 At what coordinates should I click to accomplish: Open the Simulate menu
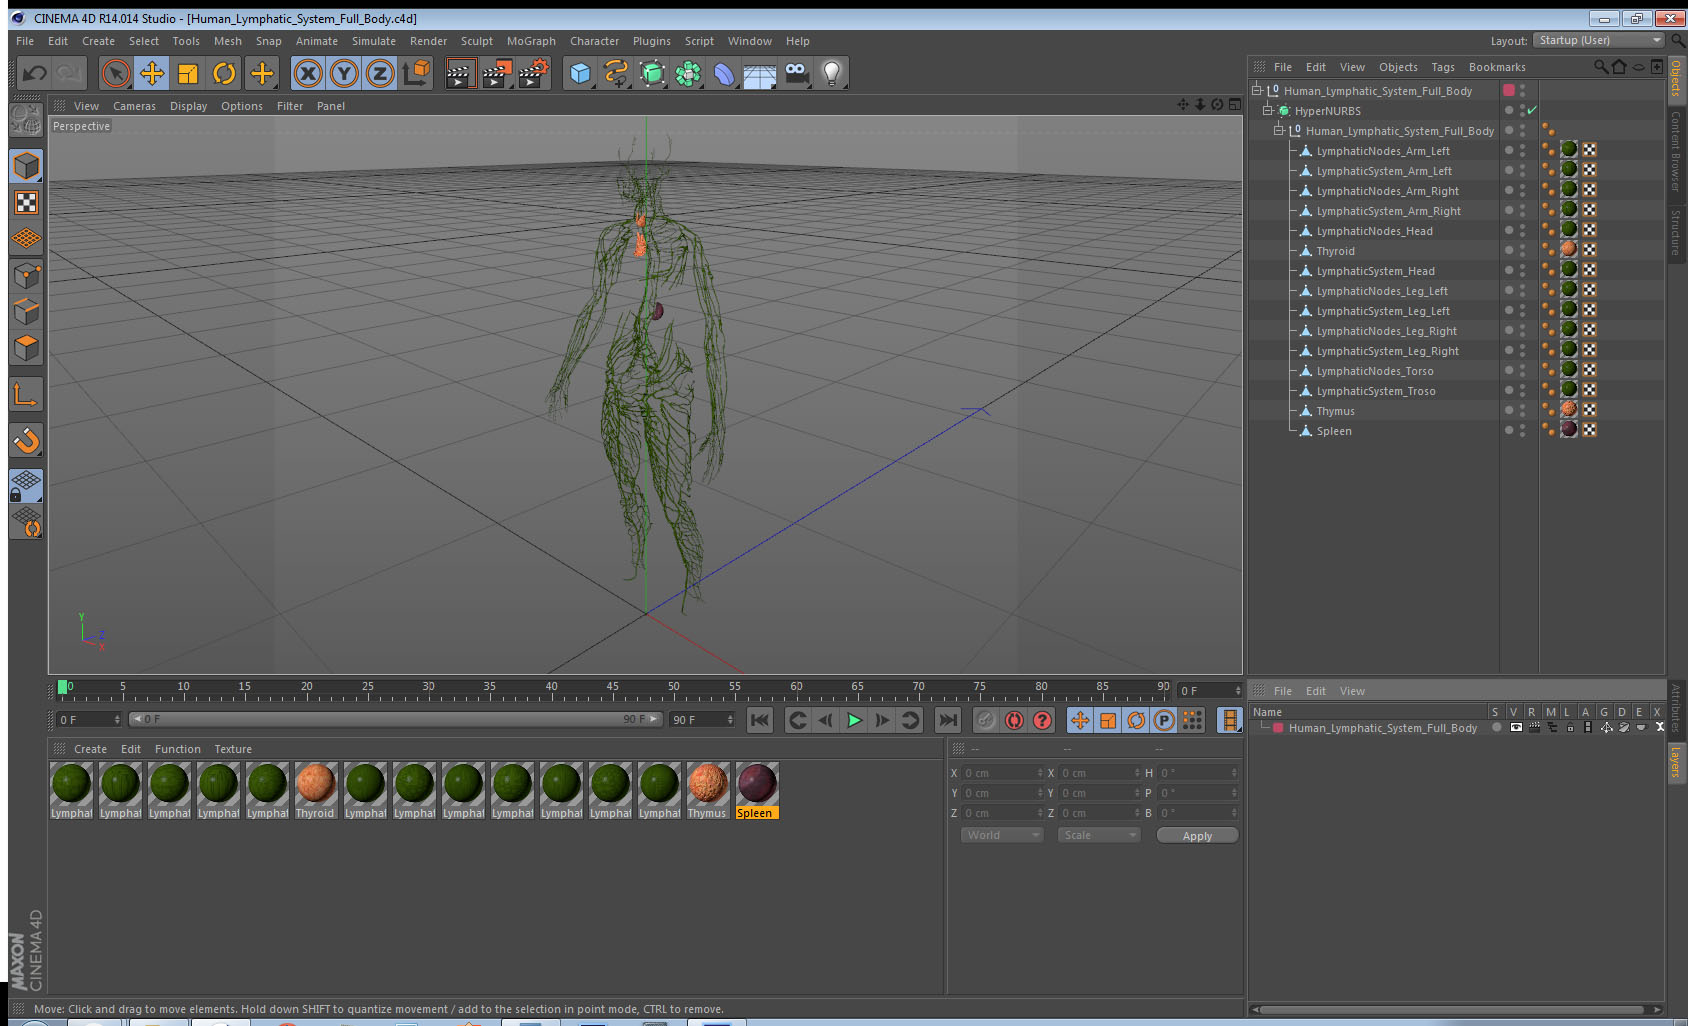[373, 41]
